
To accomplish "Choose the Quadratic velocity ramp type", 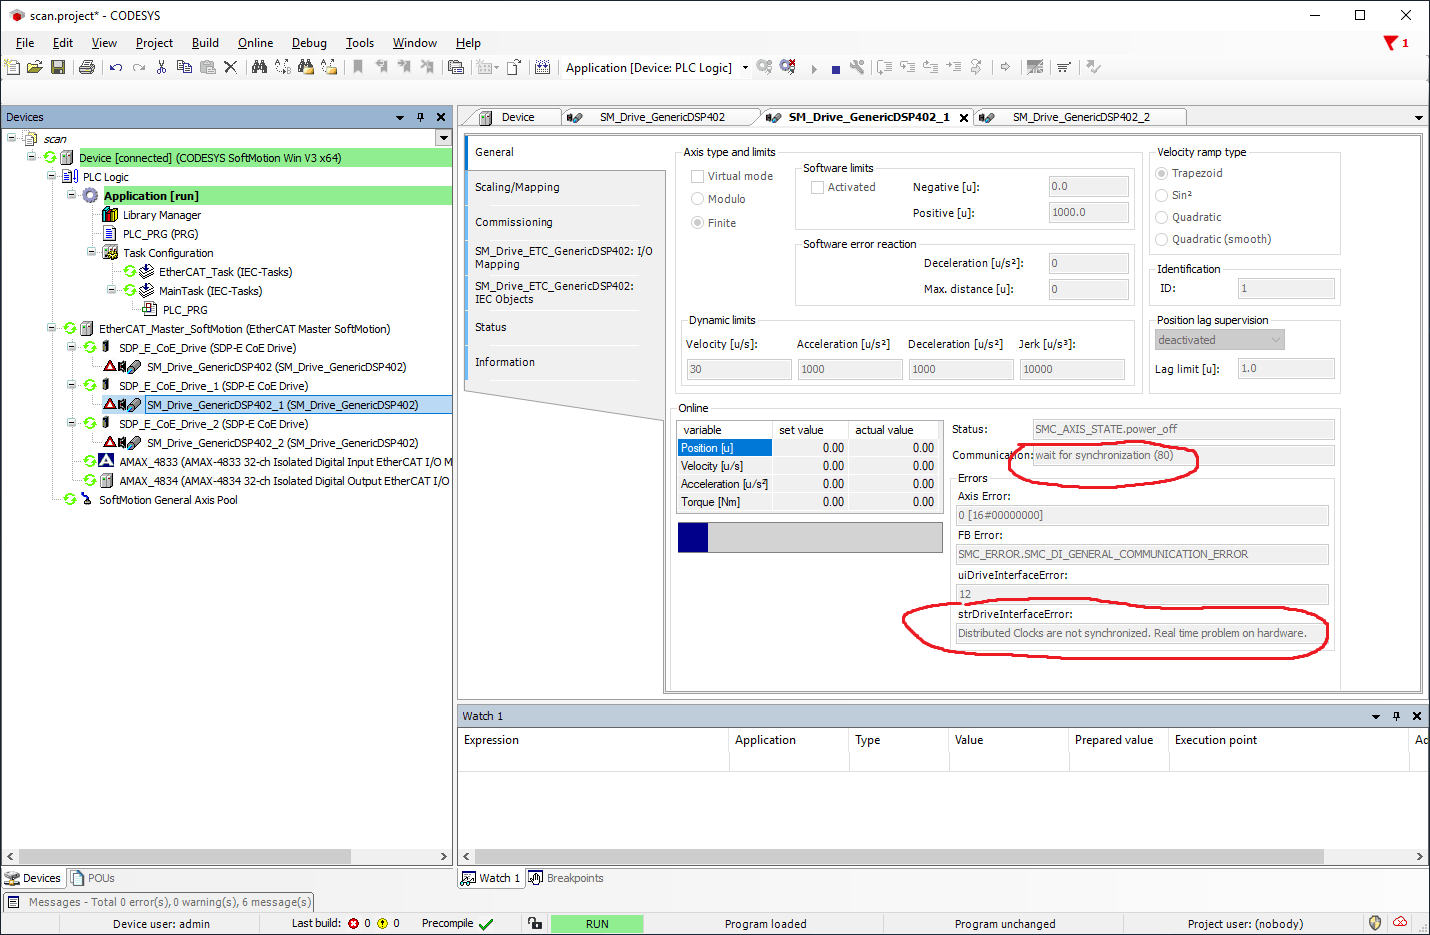I will point(1162,217).
